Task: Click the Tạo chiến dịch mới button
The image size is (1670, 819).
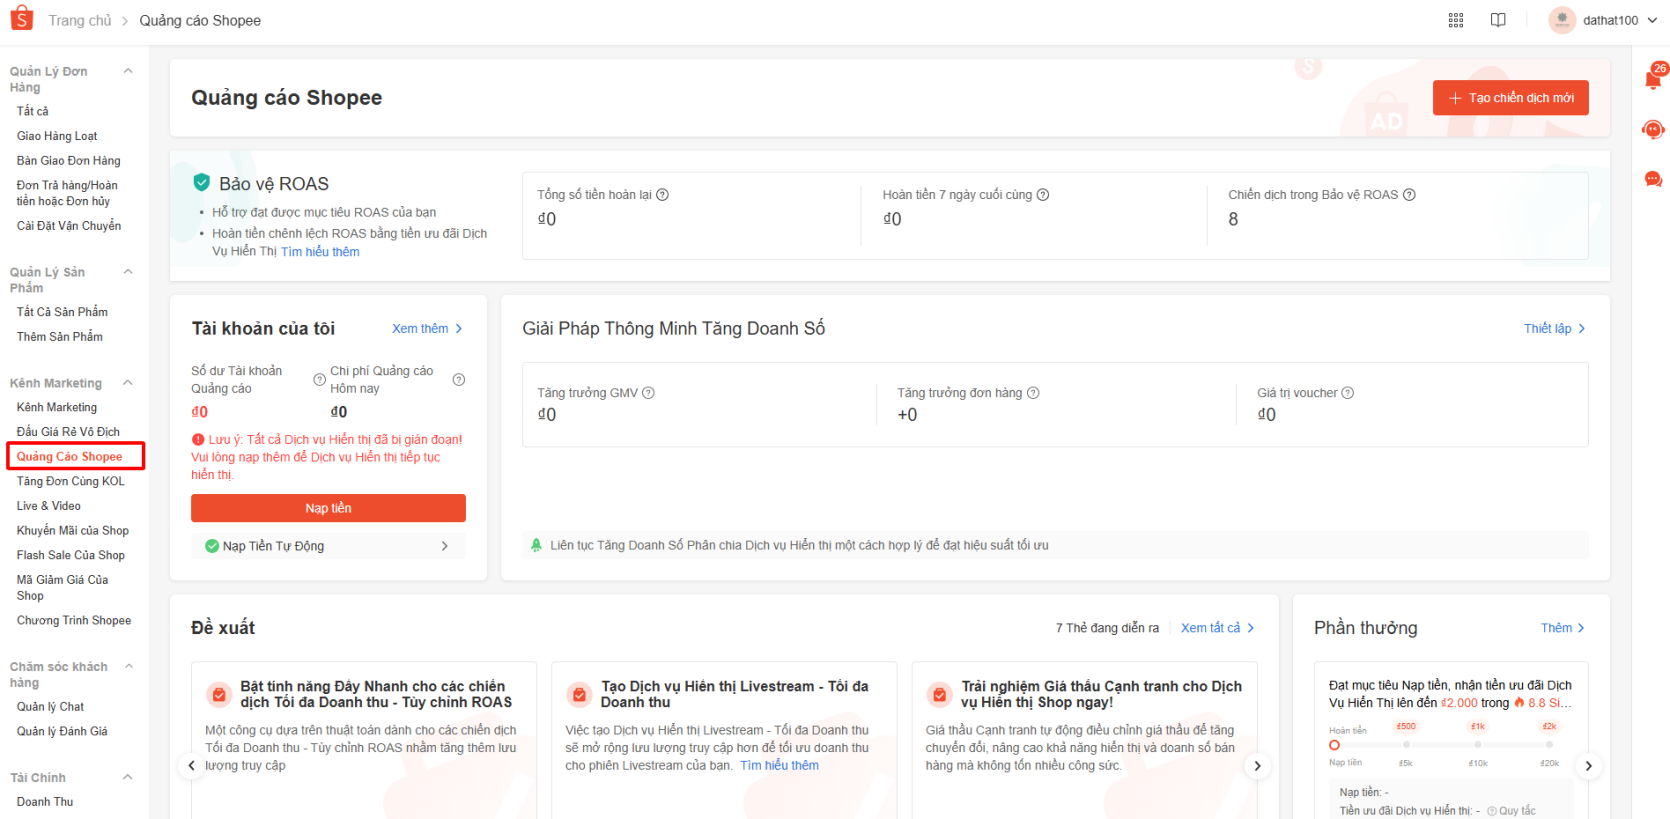Action: (x=1510, y=98)
